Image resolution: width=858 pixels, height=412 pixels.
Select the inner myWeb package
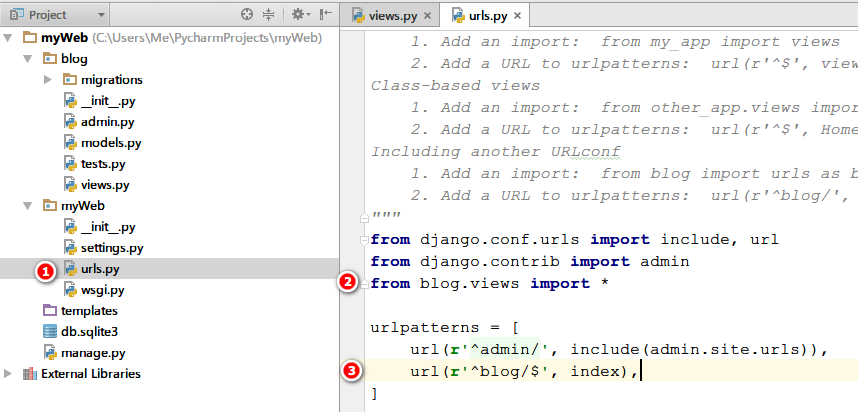click(83, 206)
